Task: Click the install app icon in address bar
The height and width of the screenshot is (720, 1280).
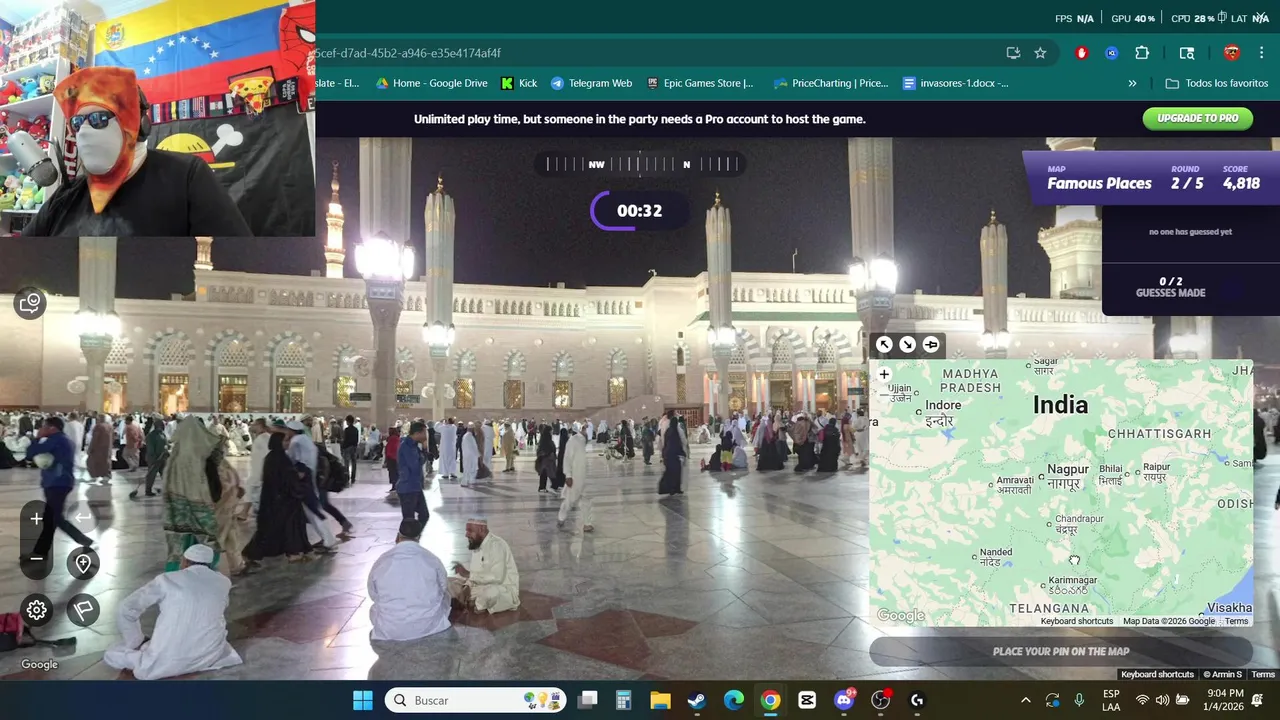Action: pyautogui.click(x=1013, y=53)
